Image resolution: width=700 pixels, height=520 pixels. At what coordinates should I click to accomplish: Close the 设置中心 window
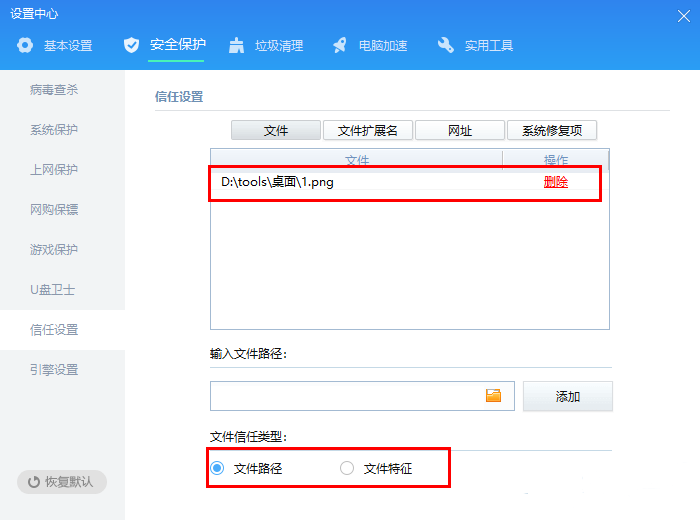(x=683, y=16)
